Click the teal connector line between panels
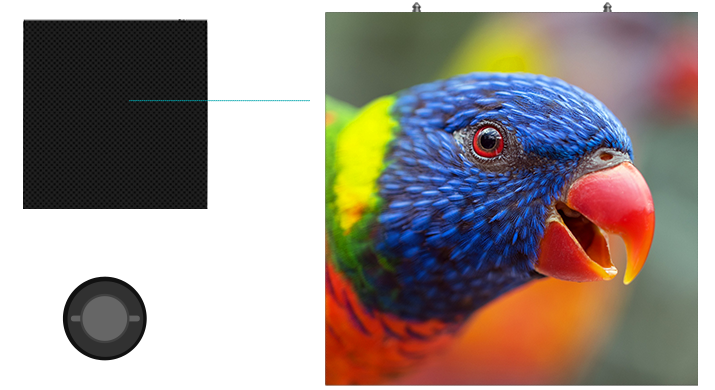 tap(219, 100)
